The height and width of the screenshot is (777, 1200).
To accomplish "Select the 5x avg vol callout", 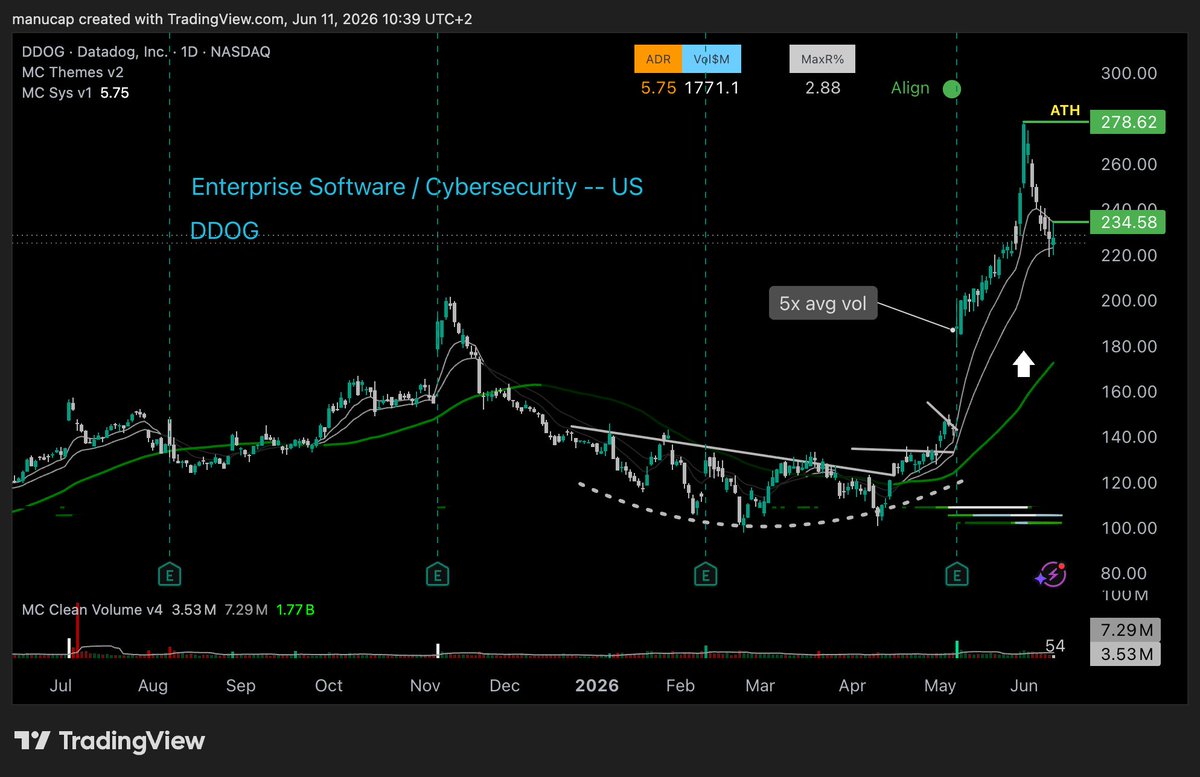I will [x=822, y=304].
